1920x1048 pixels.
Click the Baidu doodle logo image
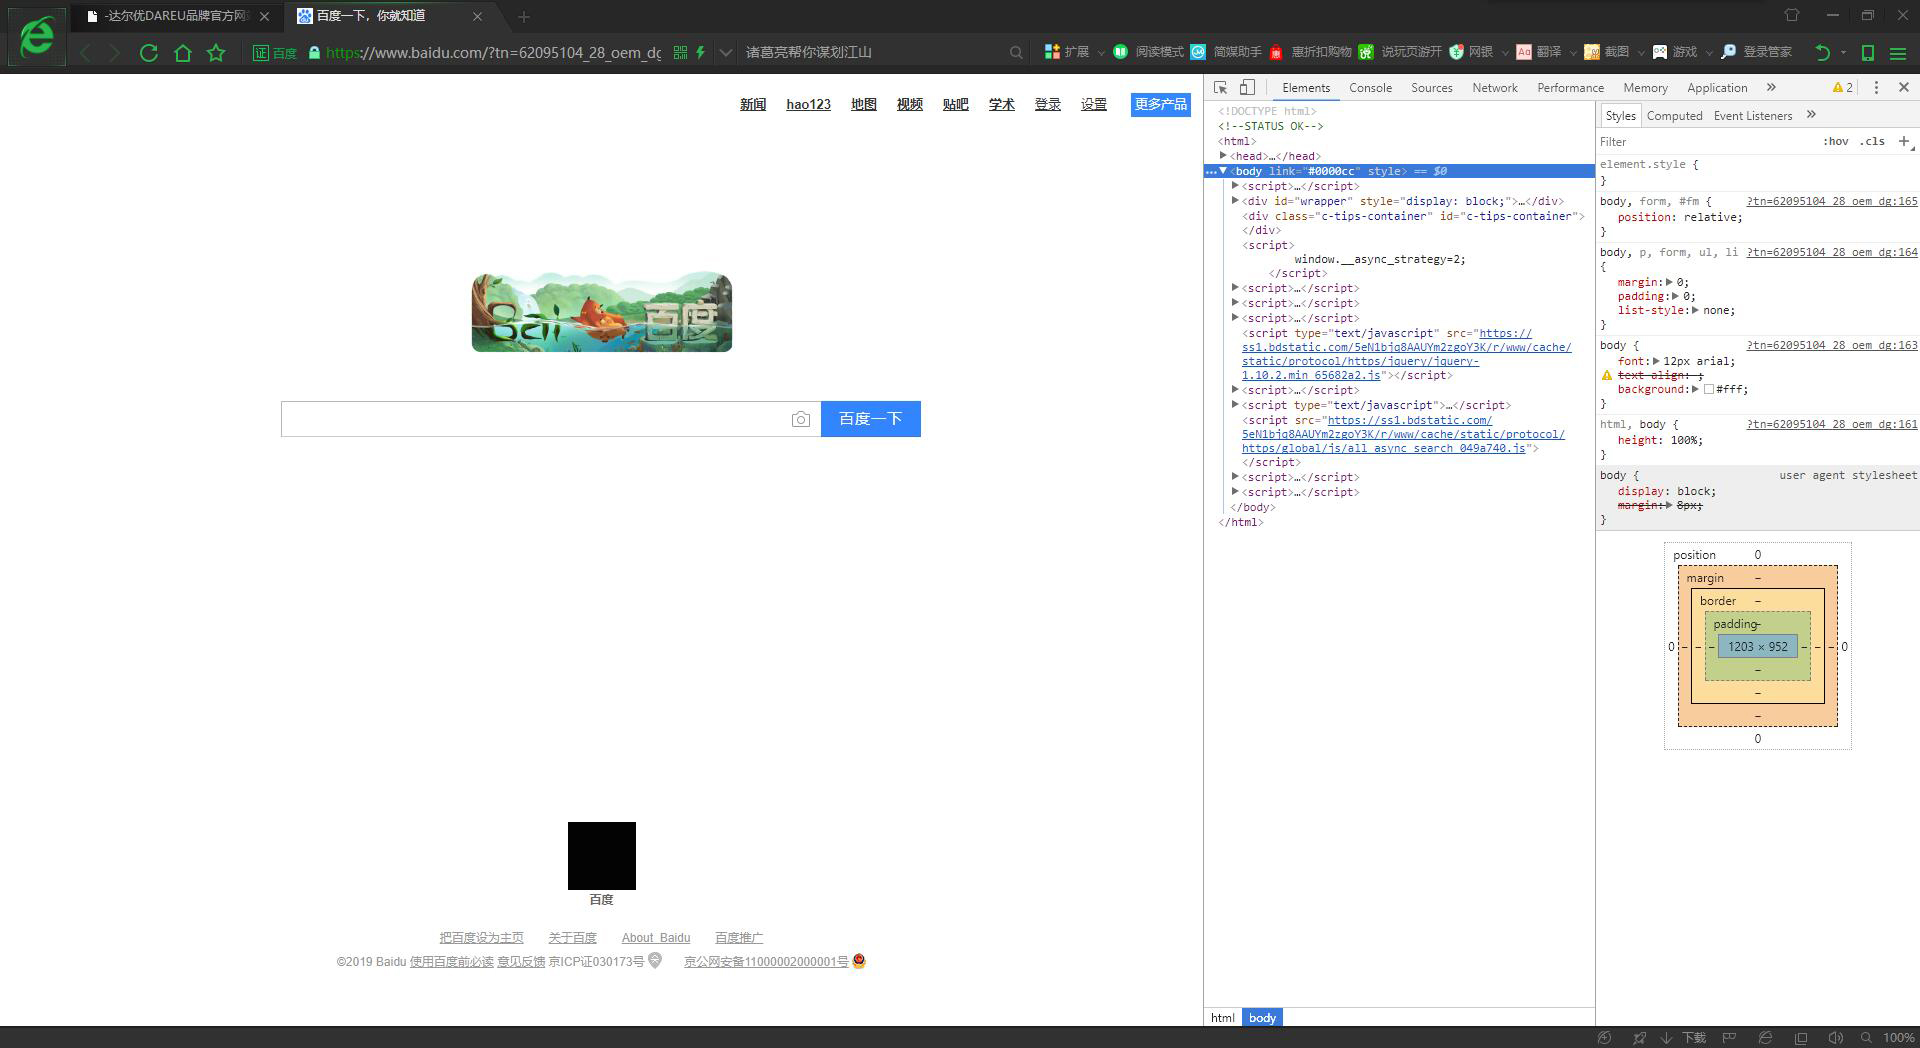coord(602,312)
